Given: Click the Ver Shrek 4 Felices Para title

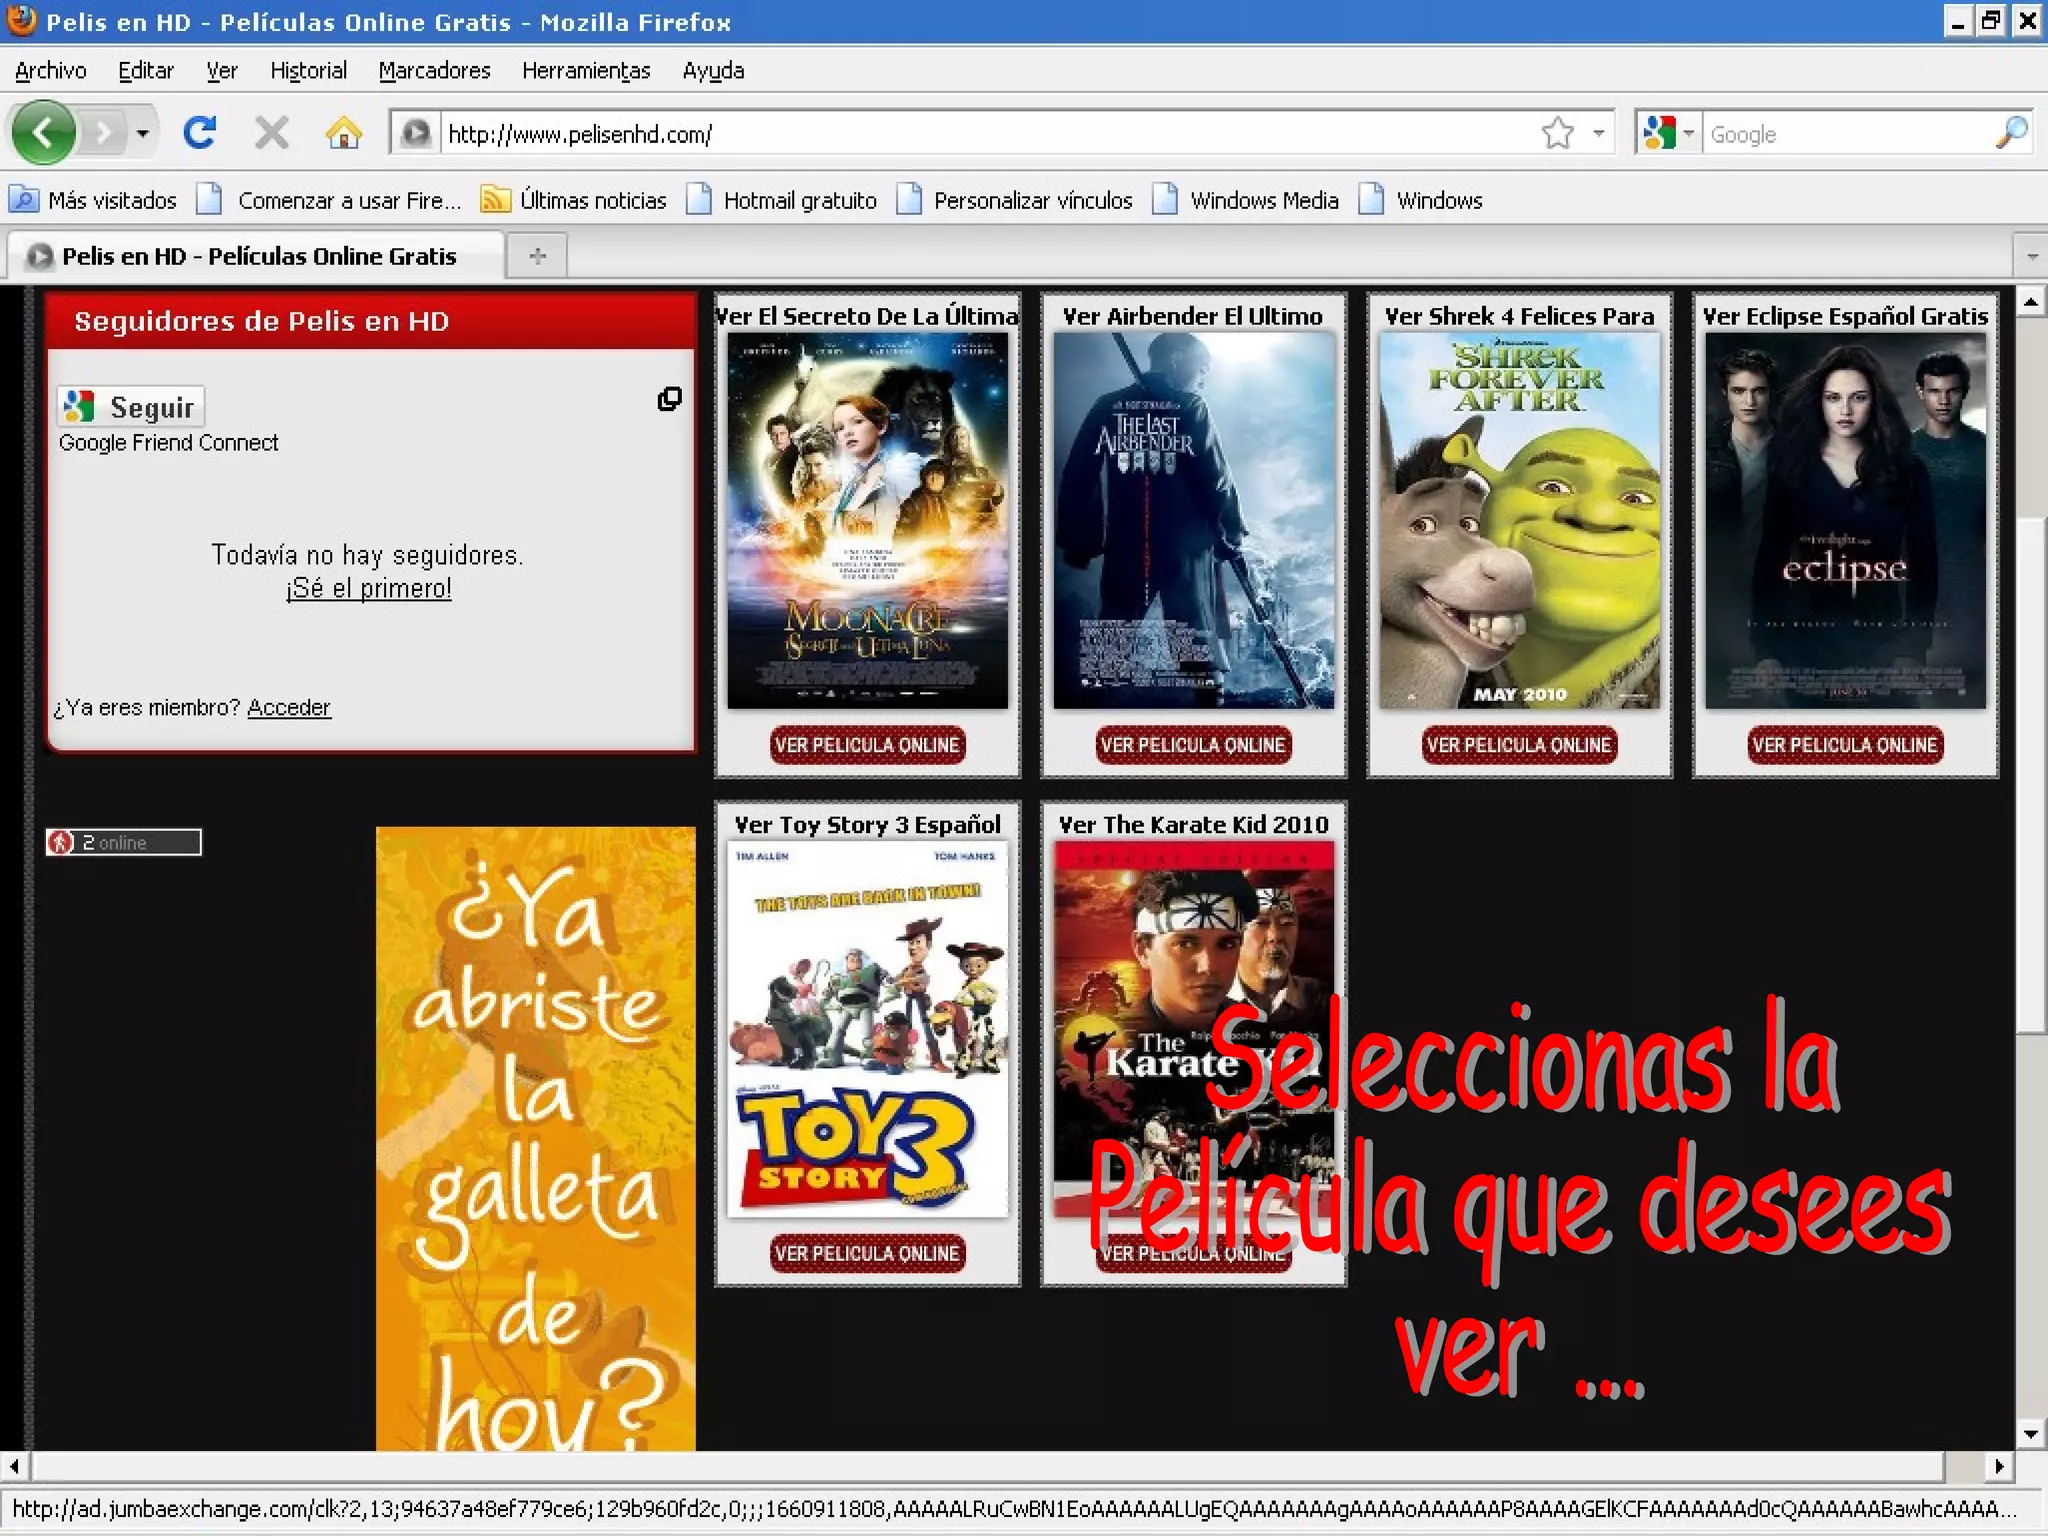Looking at the screenshot, I should click(x=1519, y=316).
